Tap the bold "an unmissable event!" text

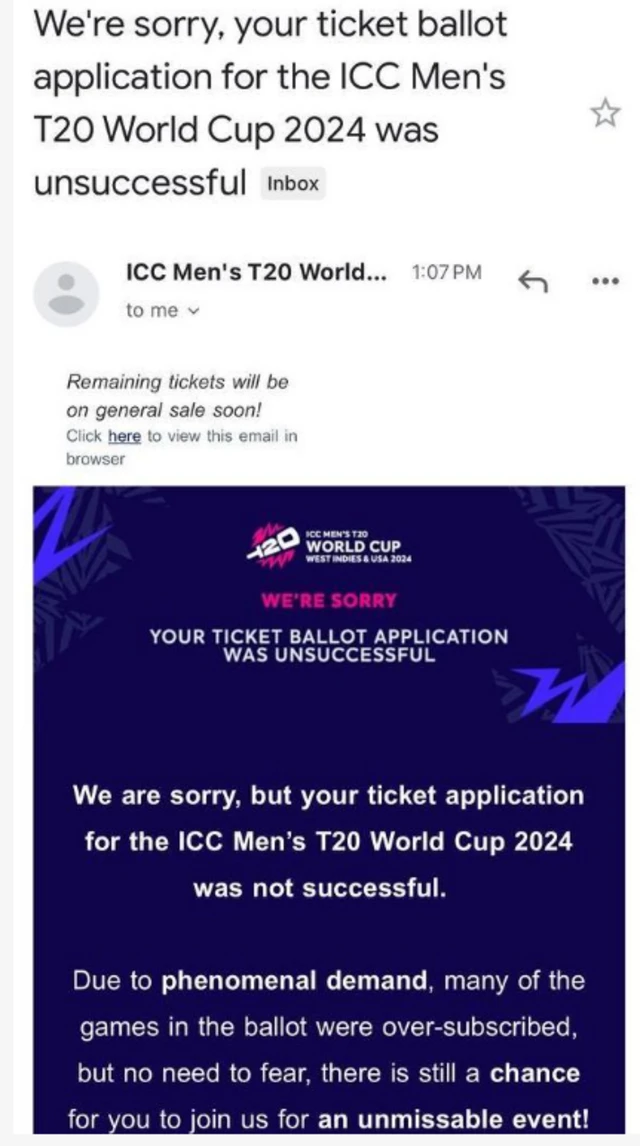(x=453, y=1119)
